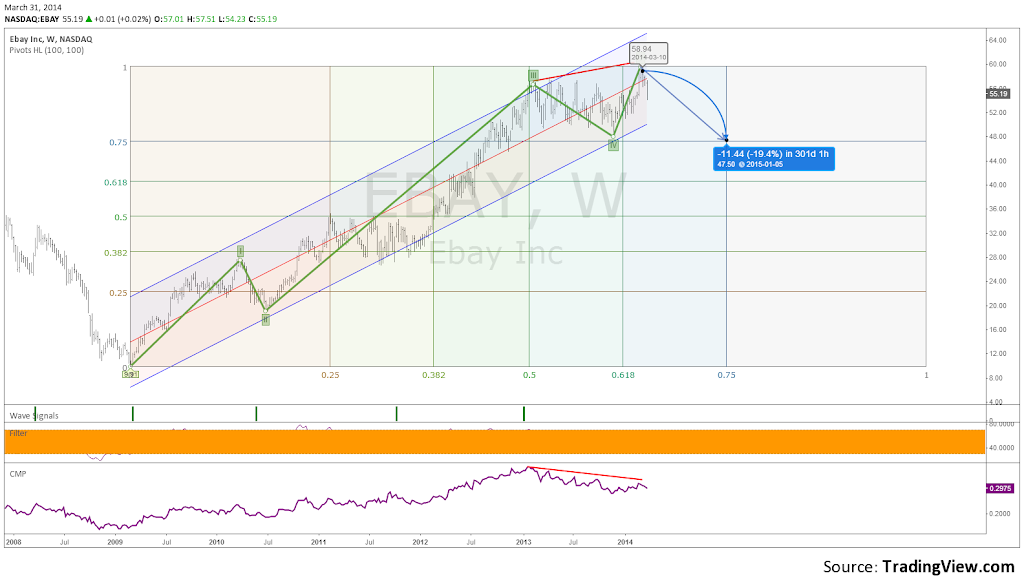The width and height of the screenshot is (1024, 584).
Task: Click the March 31, 2014 date text
Action: pyautogui.click(x=33, y=7)
